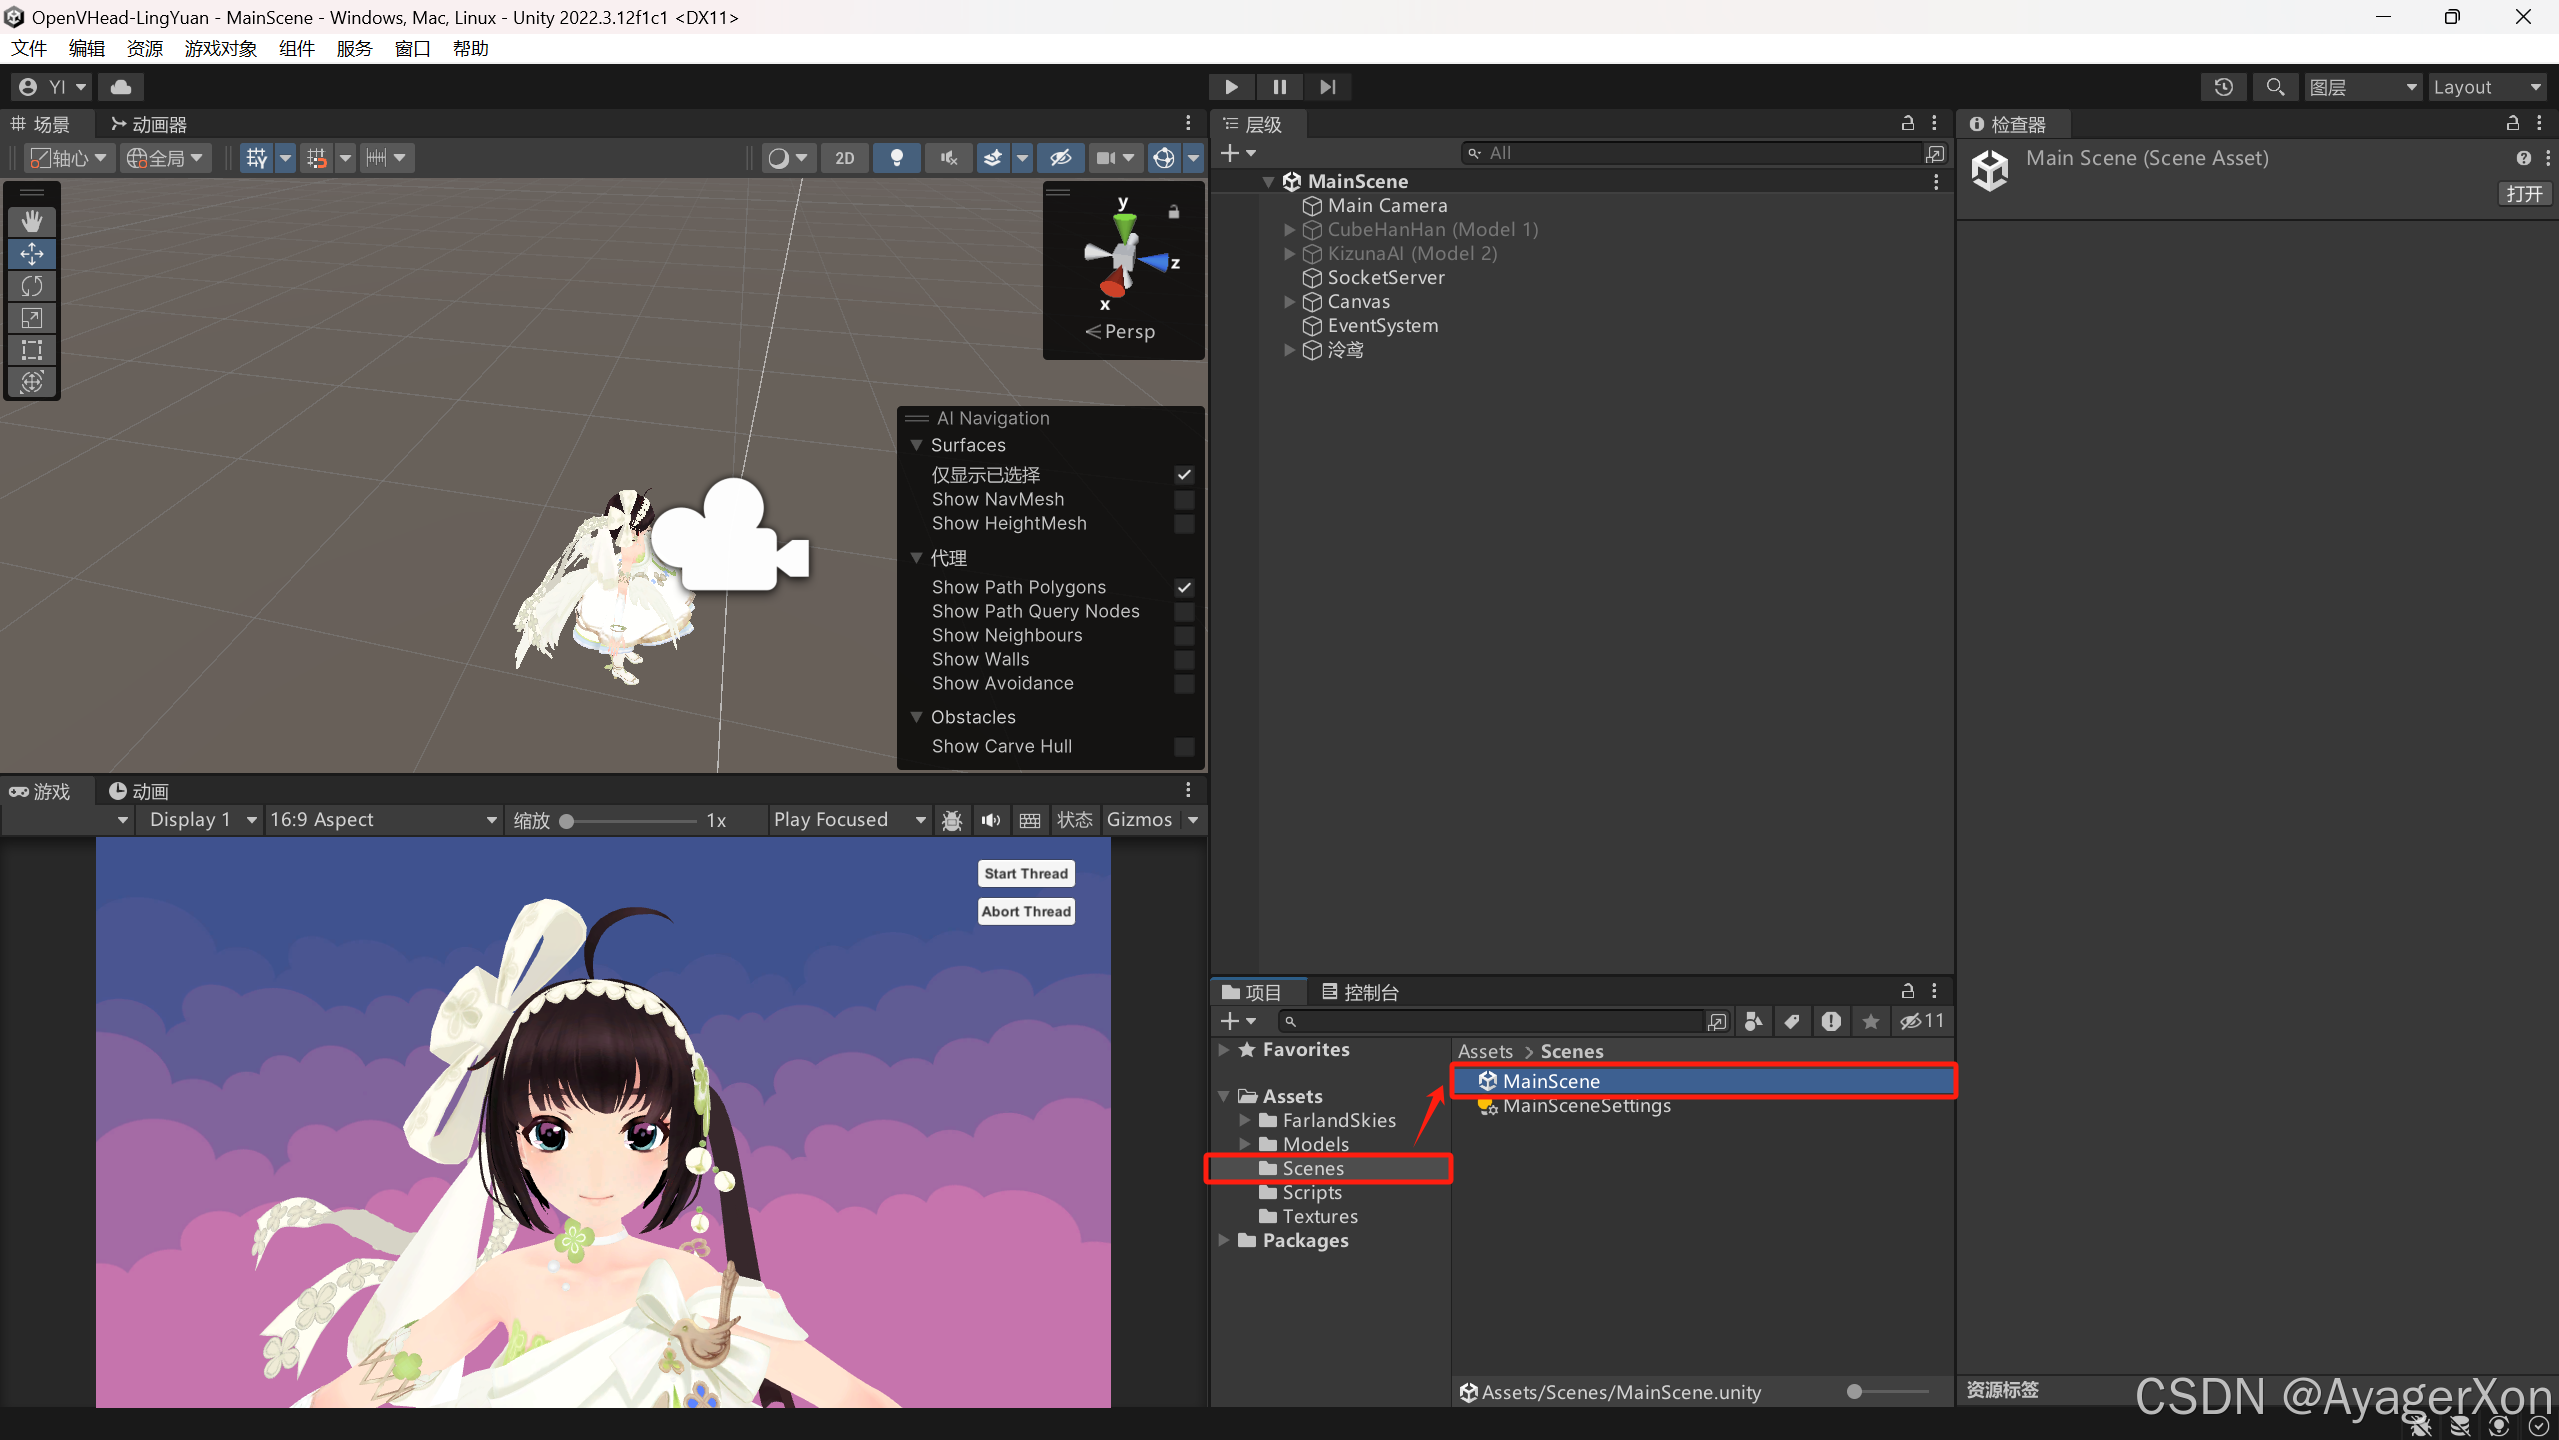This screenshot has width=2559, height=1440.
Task: Enable Show Neighbours checkbox
Action: pyautogui.click(x=1184, y=635)
